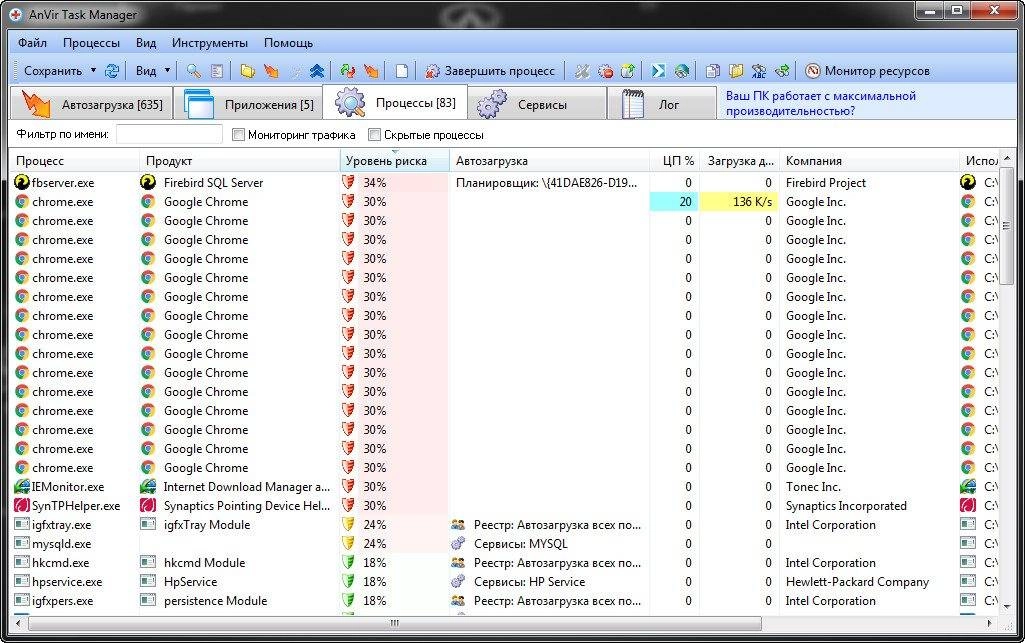Click the crossed wrench tools icon
The image size is (1025, 643).
(582, 71)
